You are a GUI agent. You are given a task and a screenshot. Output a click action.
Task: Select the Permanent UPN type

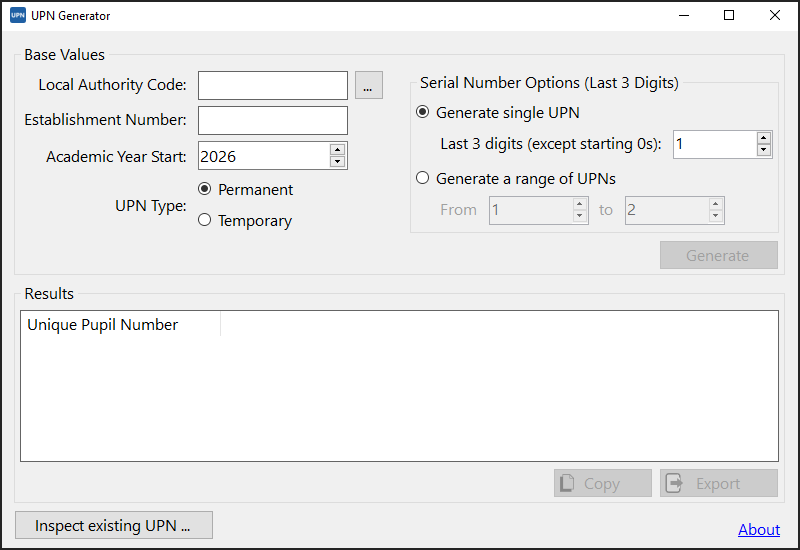245,189
